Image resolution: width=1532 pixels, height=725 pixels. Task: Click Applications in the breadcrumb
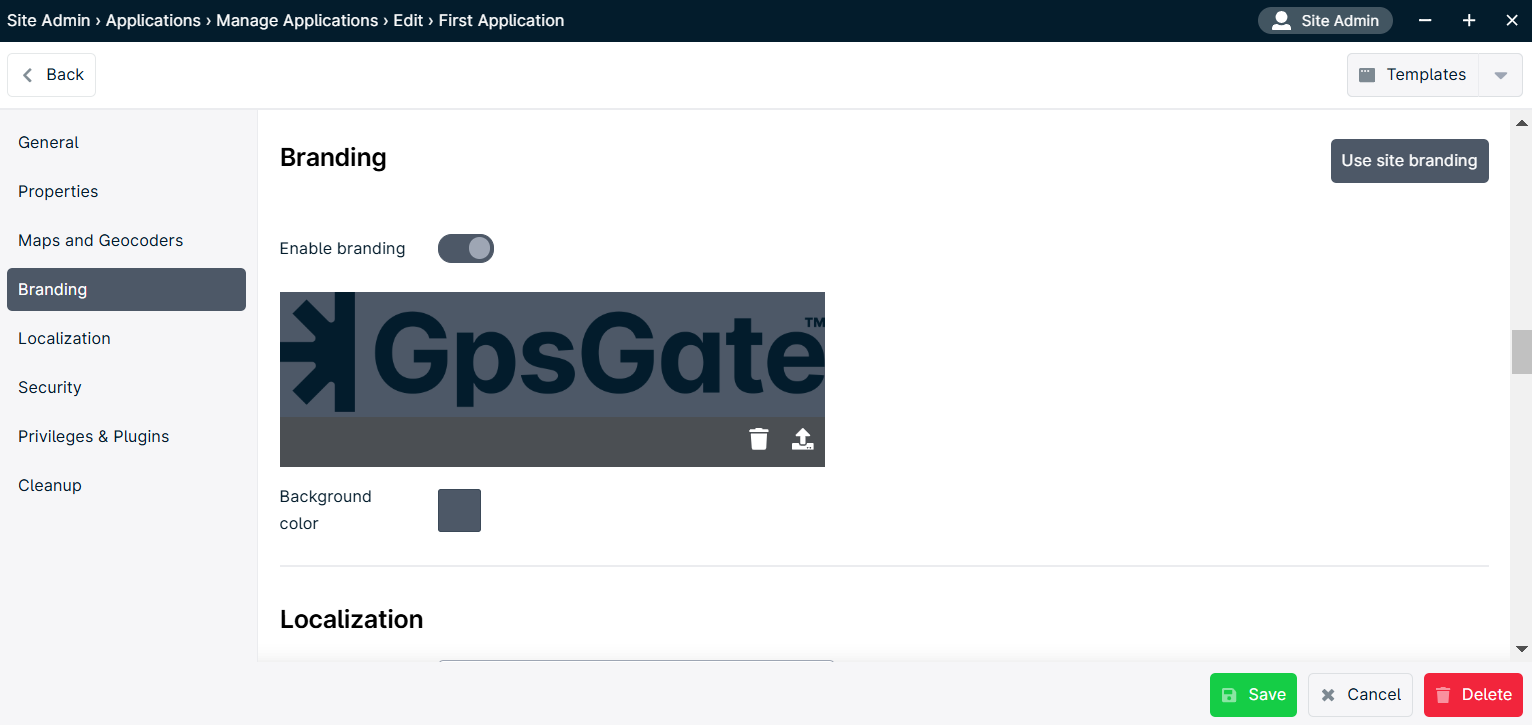pyautogui.click(x=153, y=20)
